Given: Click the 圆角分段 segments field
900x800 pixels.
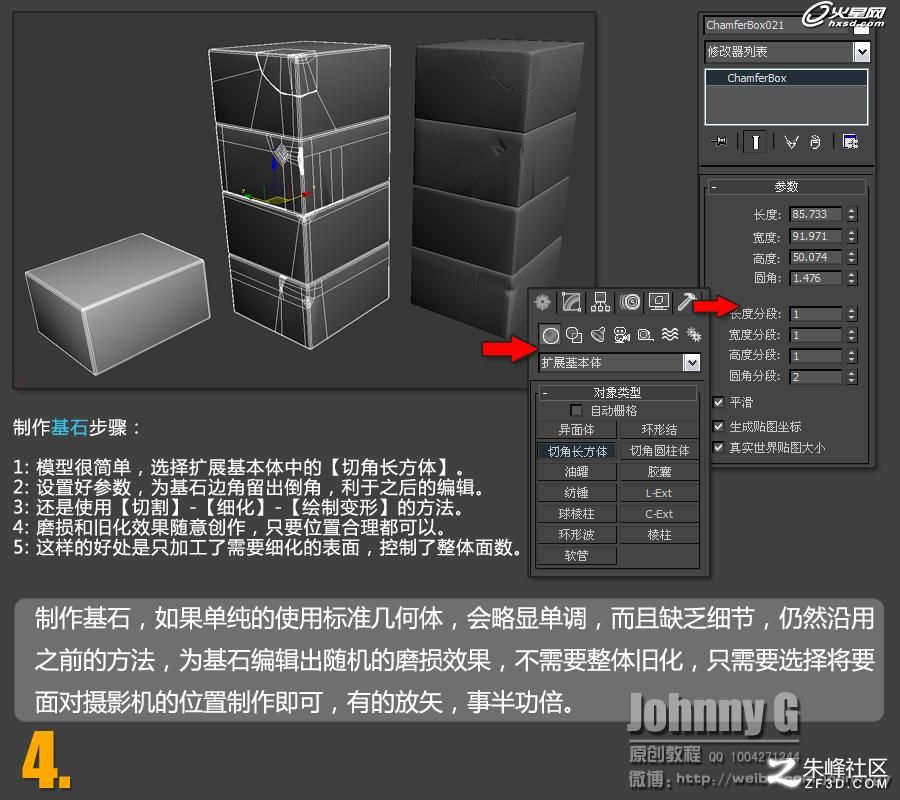Looking at the screenshot, I should point(815,376).
